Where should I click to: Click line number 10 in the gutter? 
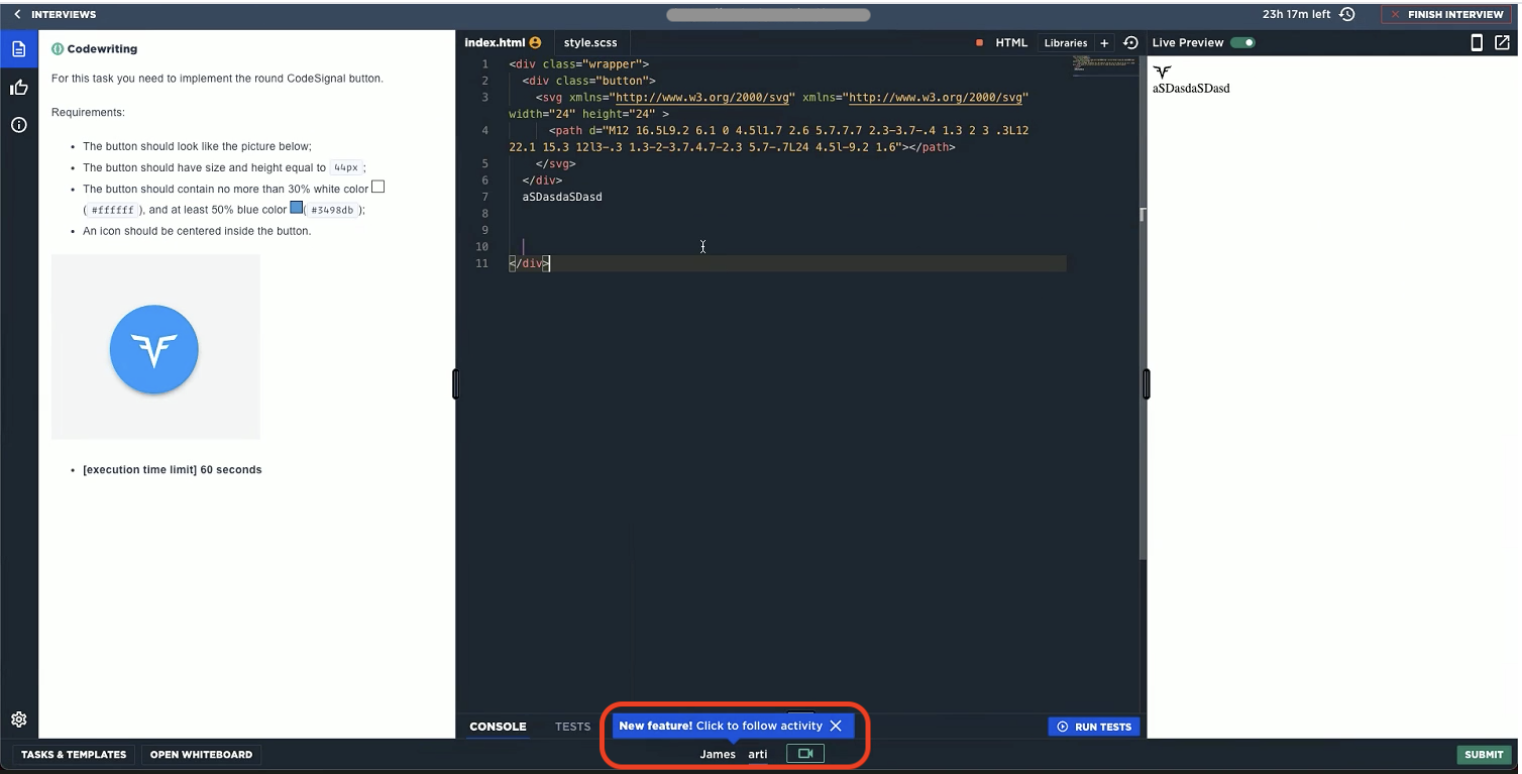point(483,247)
